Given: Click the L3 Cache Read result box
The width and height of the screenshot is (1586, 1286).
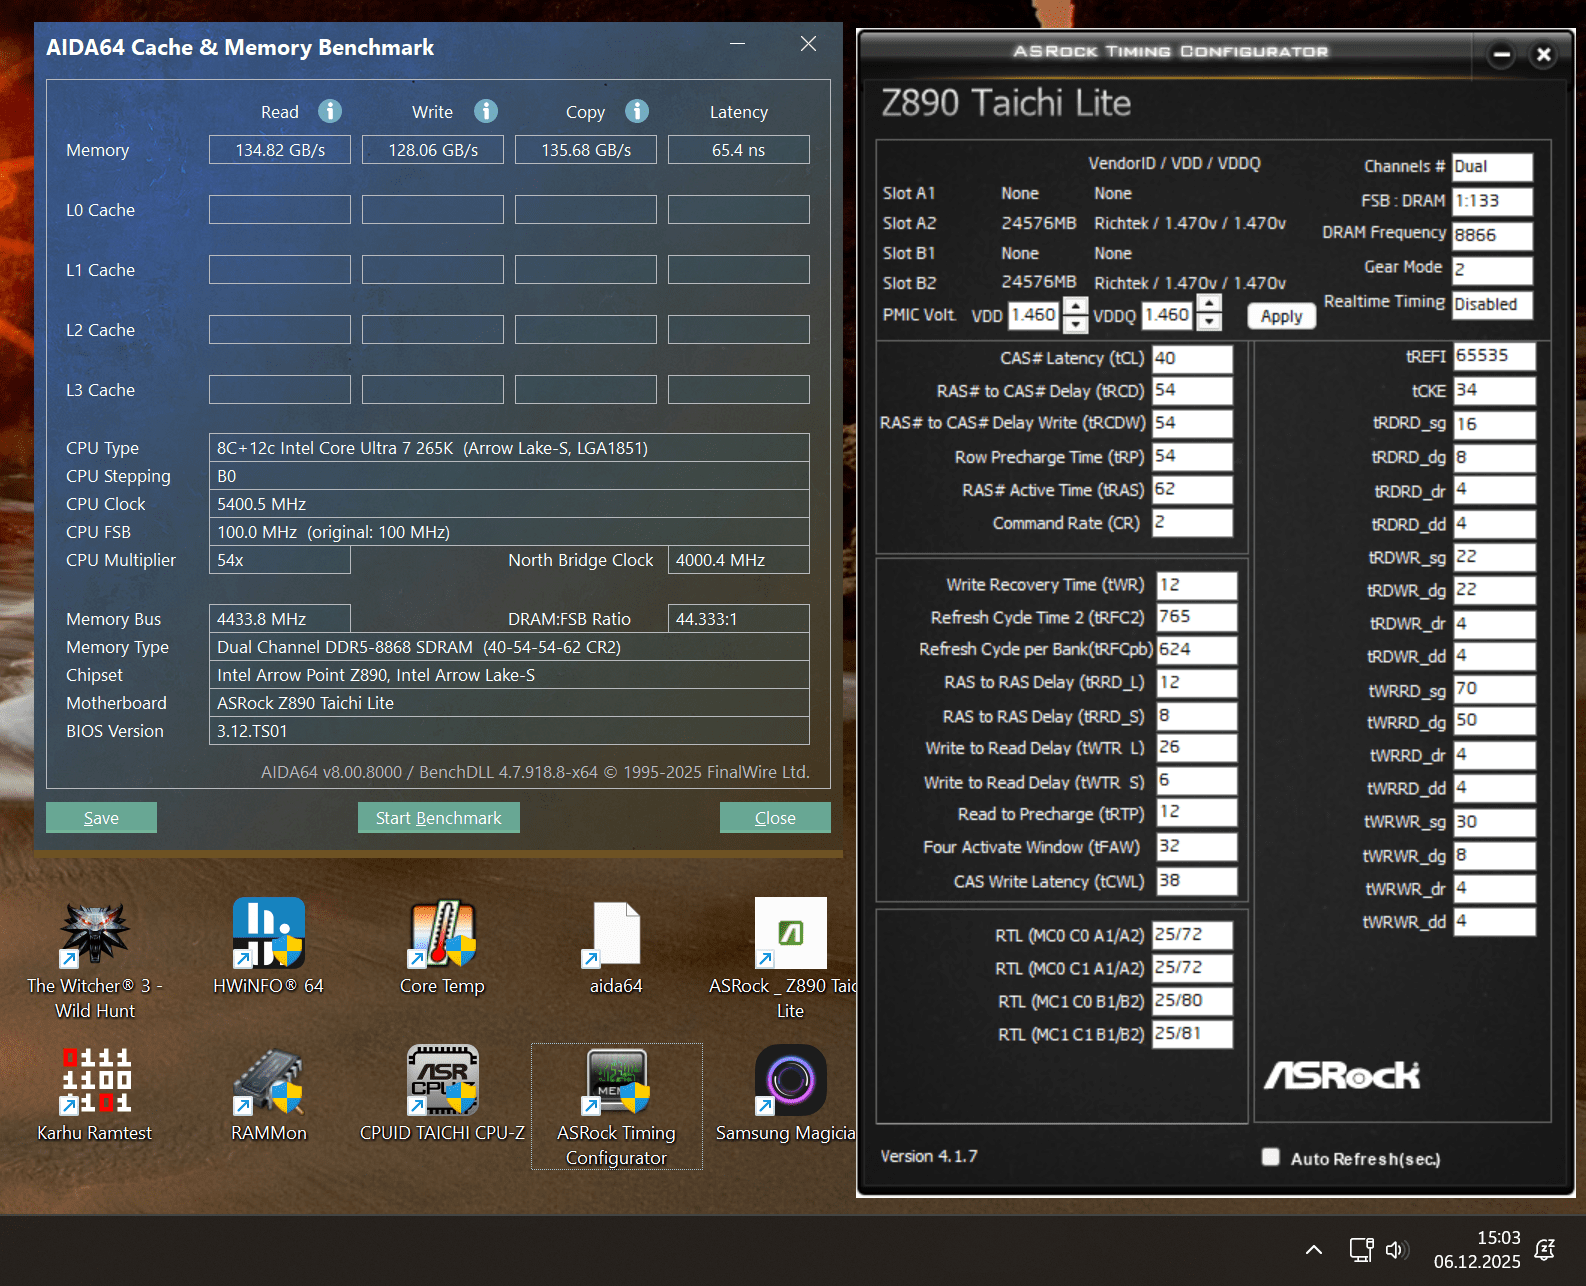Looking at the screenshot, I should (x=280, y=390).
